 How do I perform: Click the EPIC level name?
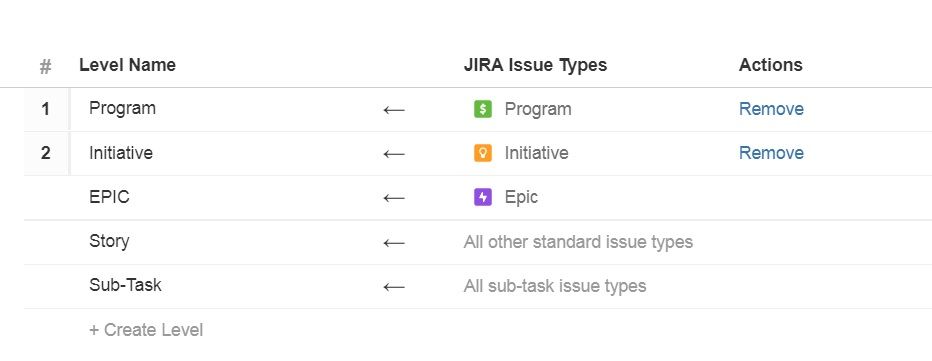(x=109, y=197)
